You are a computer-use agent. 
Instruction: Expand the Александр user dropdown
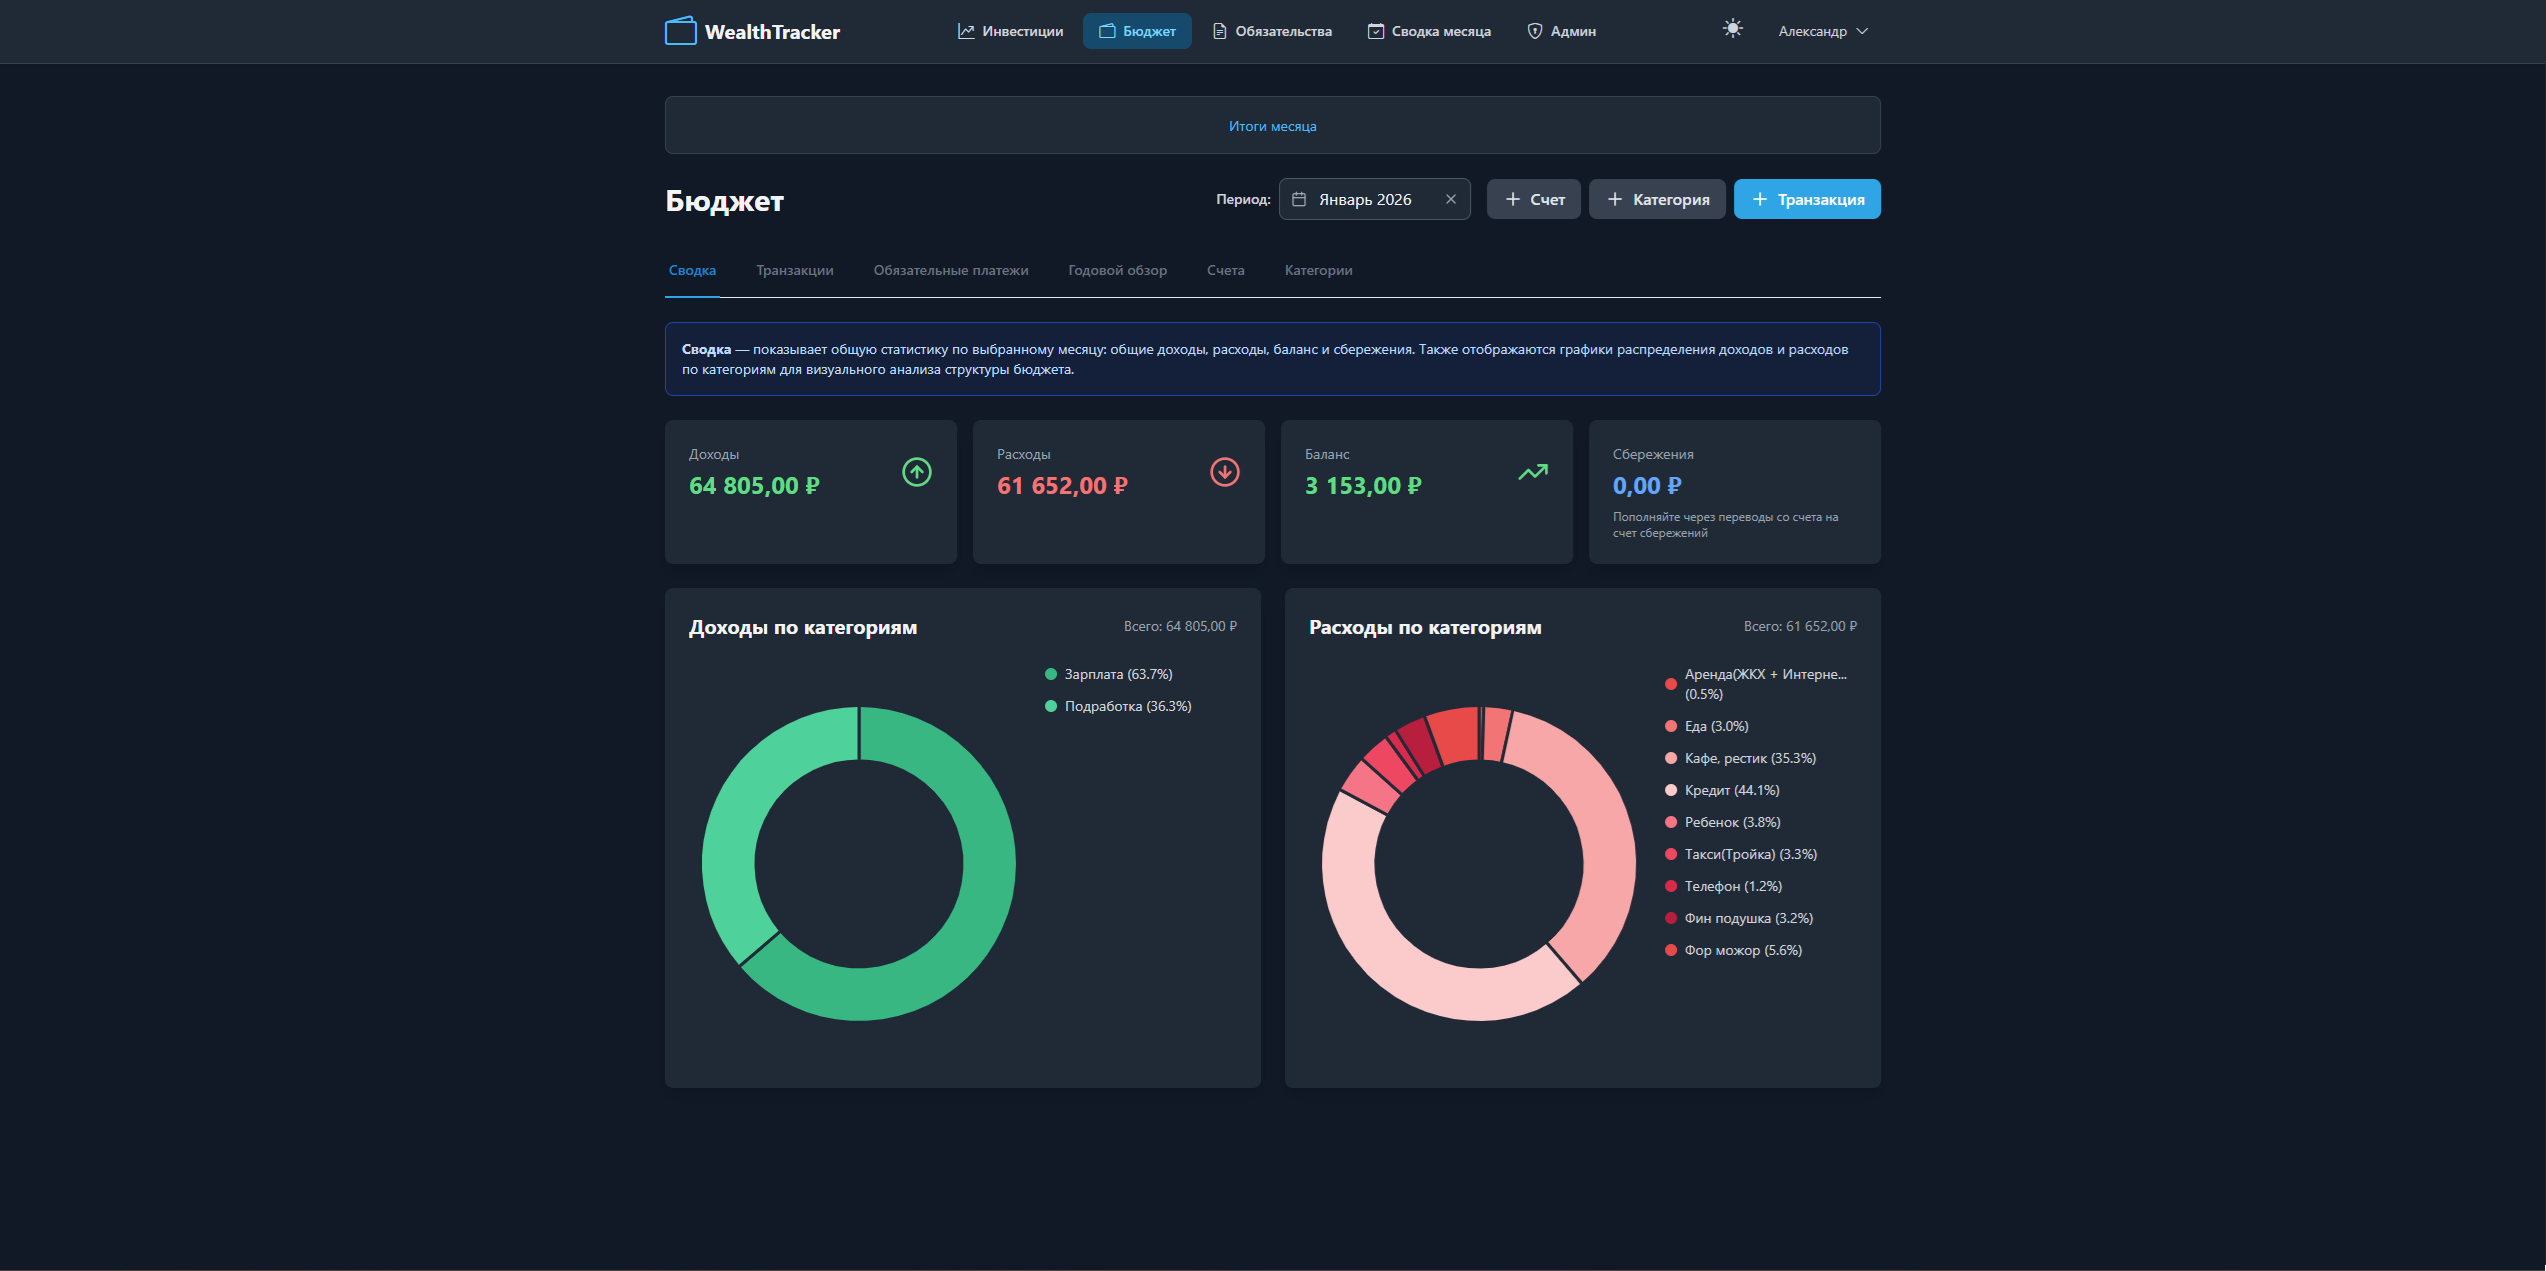(x=1822, y=31)
